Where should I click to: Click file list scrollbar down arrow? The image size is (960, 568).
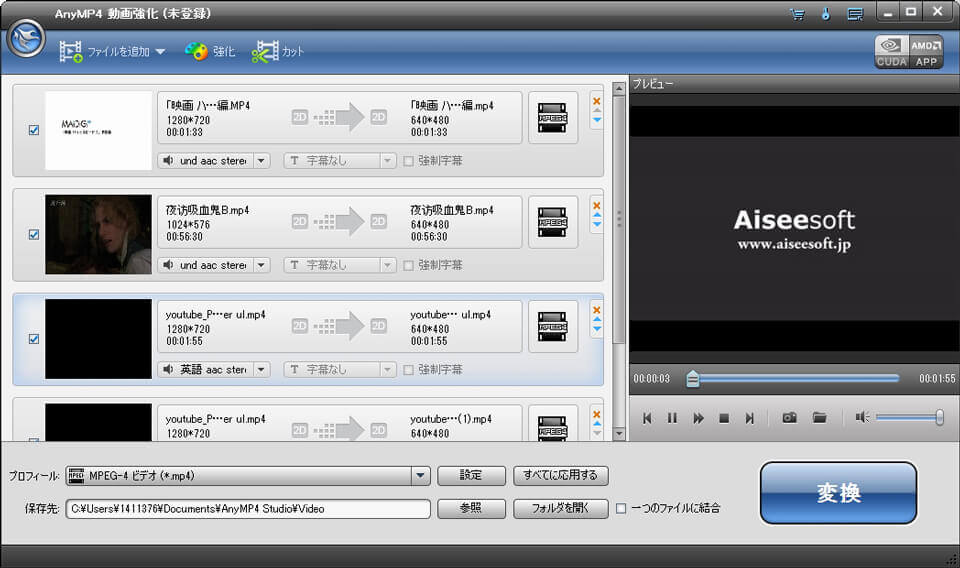click(619, 433)
